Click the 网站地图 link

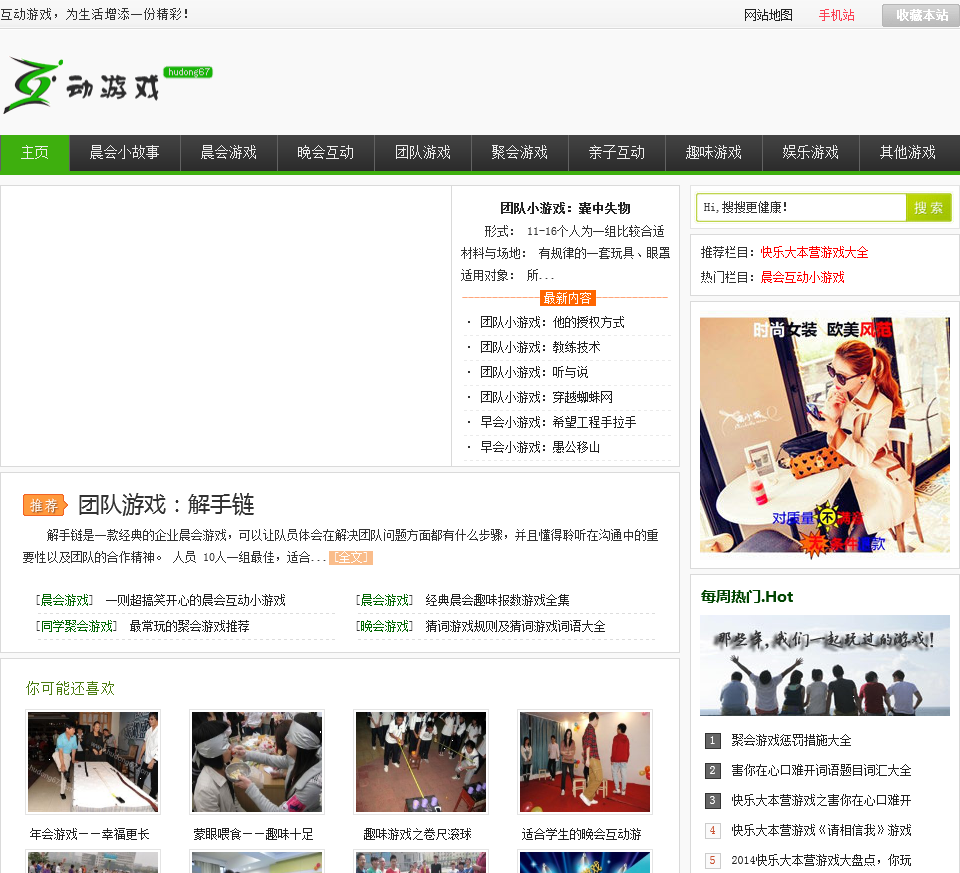pyautogui.click(x=768, y=15)
